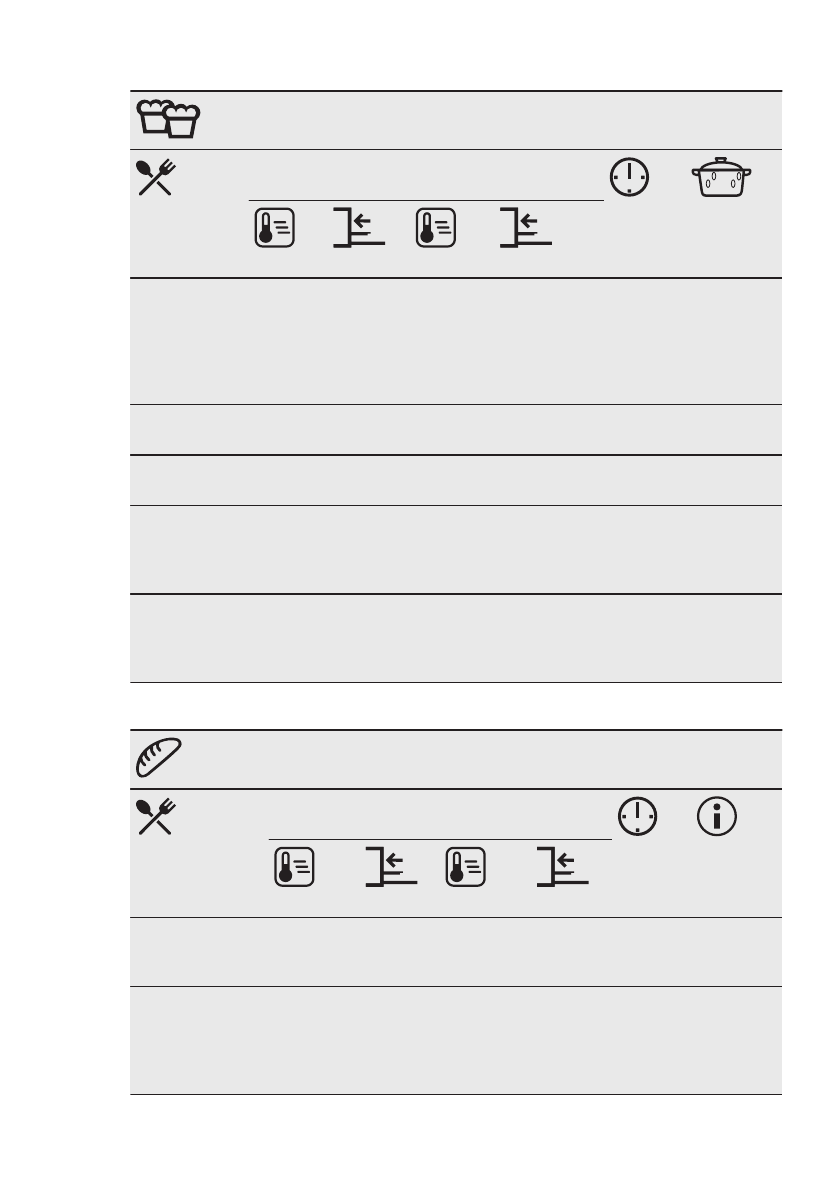This screenshot has width=839, height=1191.
Task: Click the right thermometer icon in the bread table
Action: pyautogui.click(x=465, y=867)
